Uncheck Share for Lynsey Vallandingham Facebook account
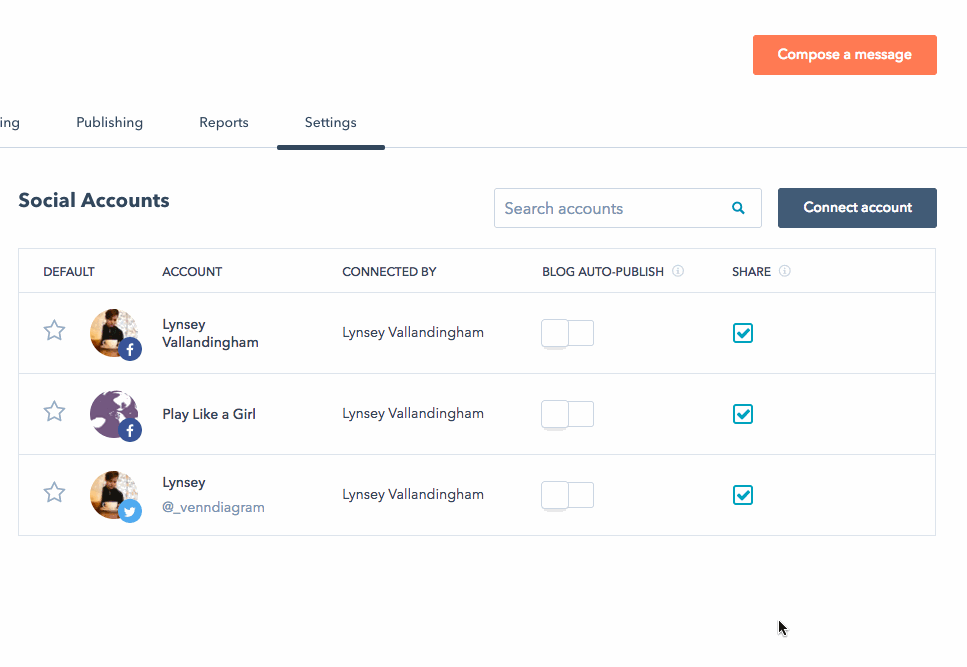This screenshot has width=967, height=667. click(x=742, y=333)
